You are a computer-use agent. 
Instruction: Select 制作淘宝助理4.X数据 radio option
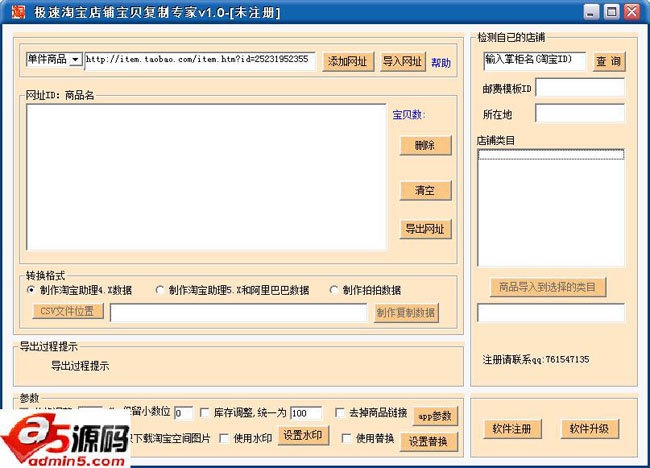tap(31, 290)
